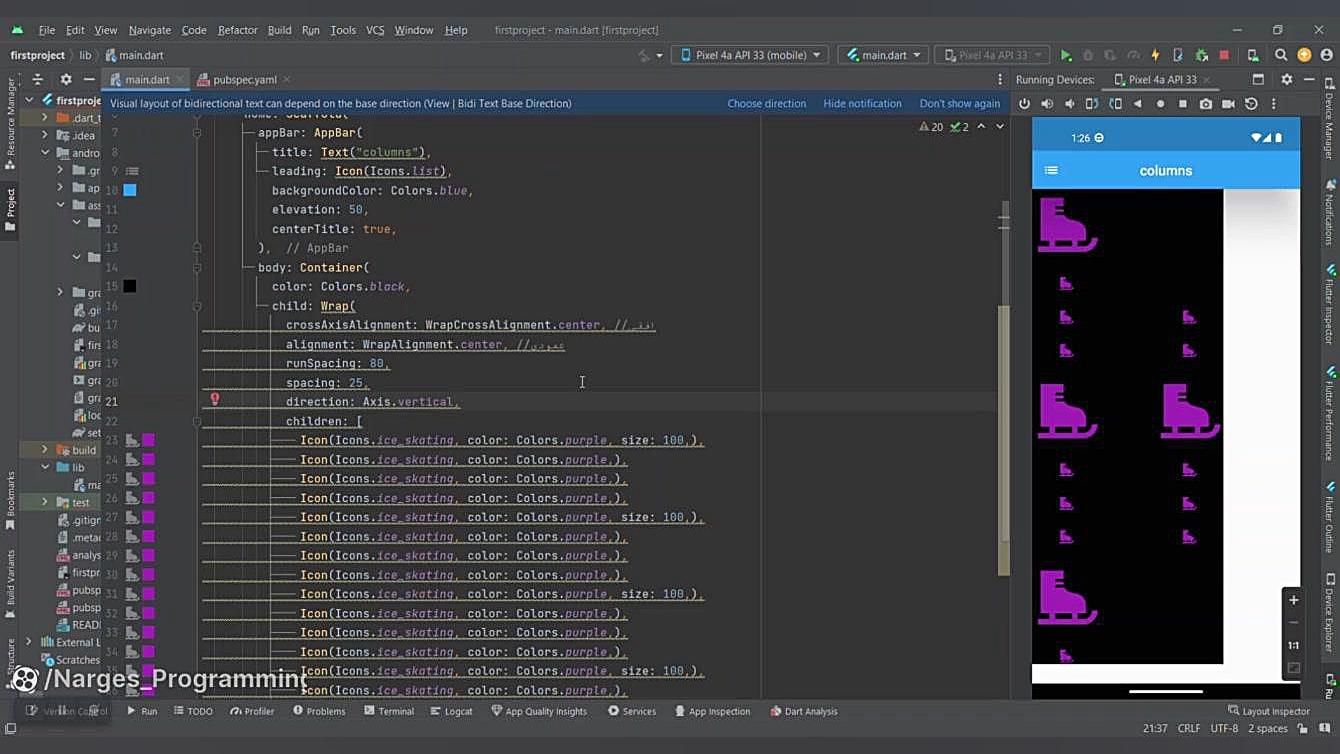Collapse the firstproject root tree node

click(30, 100)
